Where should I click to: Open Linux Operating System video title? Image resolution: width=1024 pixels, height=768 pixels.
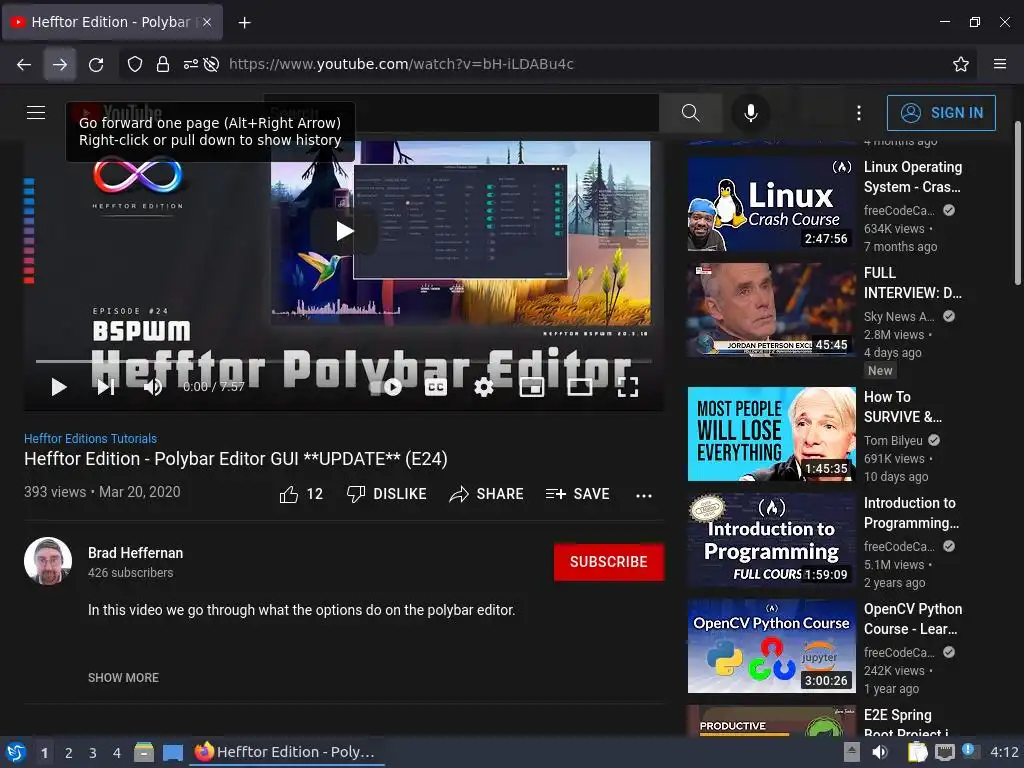(912, 177)
